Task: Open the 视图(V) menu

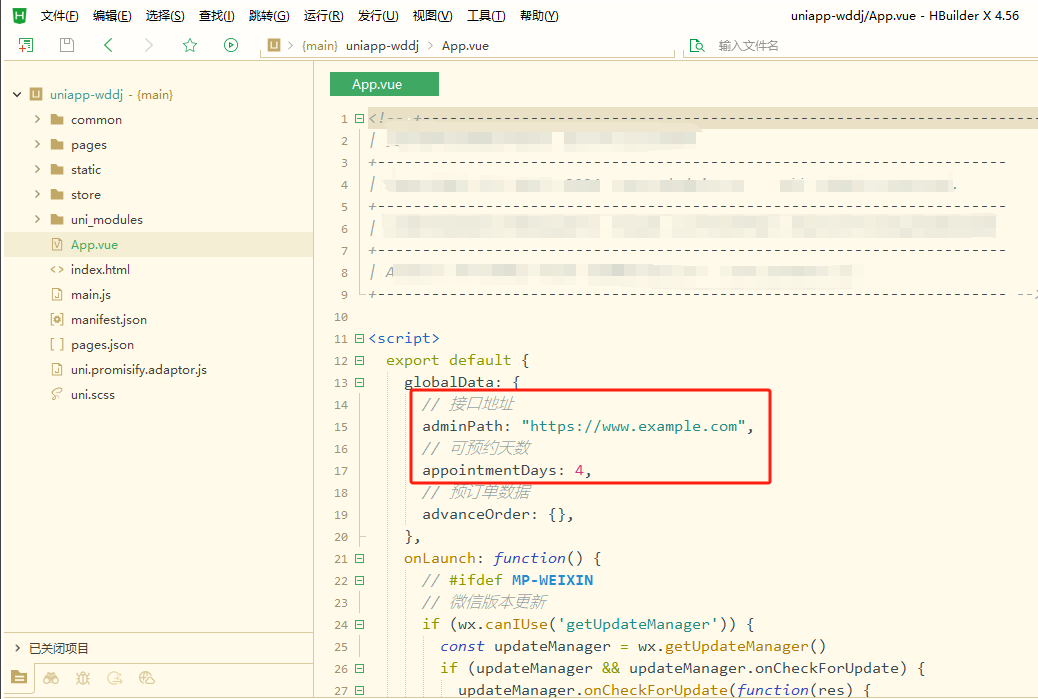Action: point(432,16)
